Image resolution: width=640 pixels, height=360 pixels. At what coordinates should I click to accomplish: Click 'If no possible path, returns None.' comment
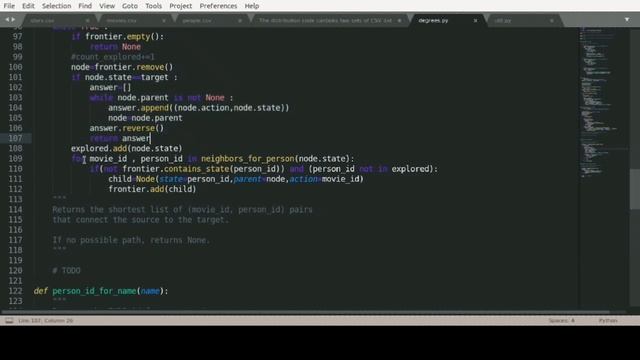(x=131, y=240)
